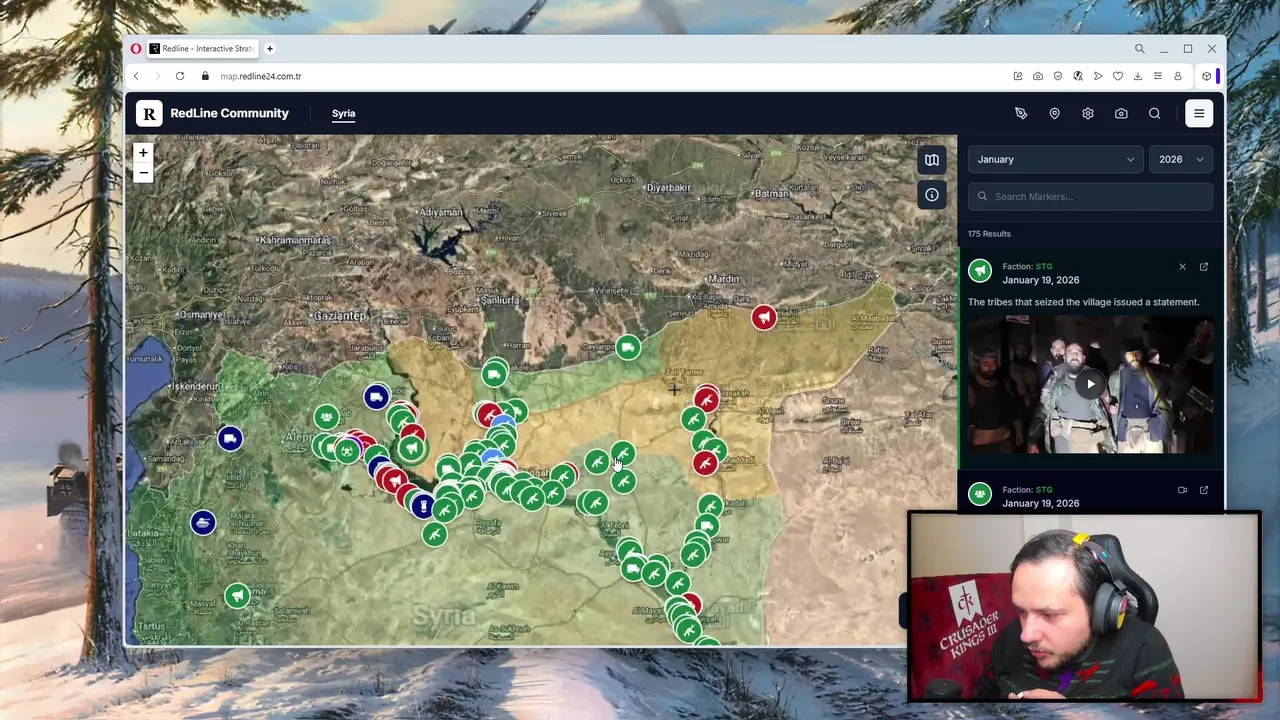Open the Opera menu logo
Screen dimensions: 1280x720
click(x=136, y=48)
